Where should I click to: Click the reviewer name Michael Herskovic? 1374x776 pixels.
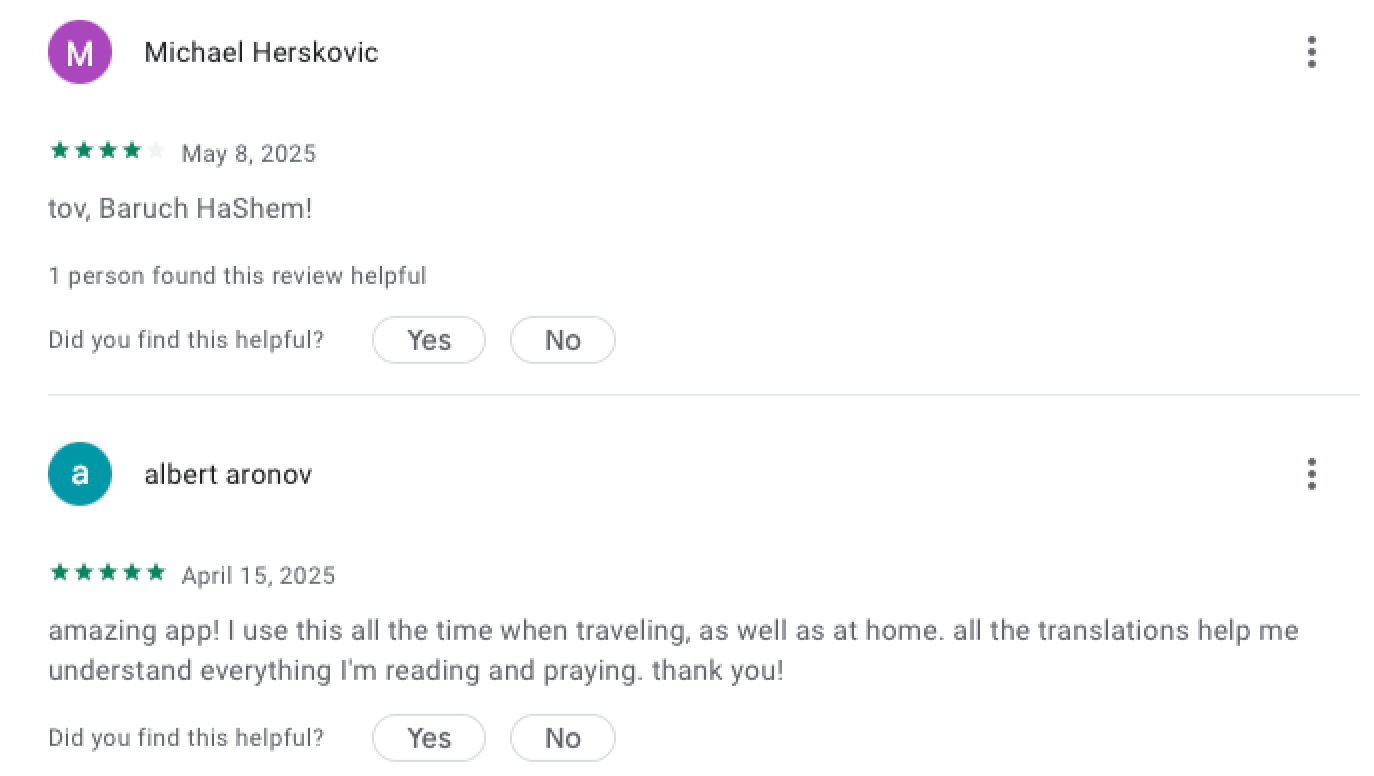tap(261, 52)
